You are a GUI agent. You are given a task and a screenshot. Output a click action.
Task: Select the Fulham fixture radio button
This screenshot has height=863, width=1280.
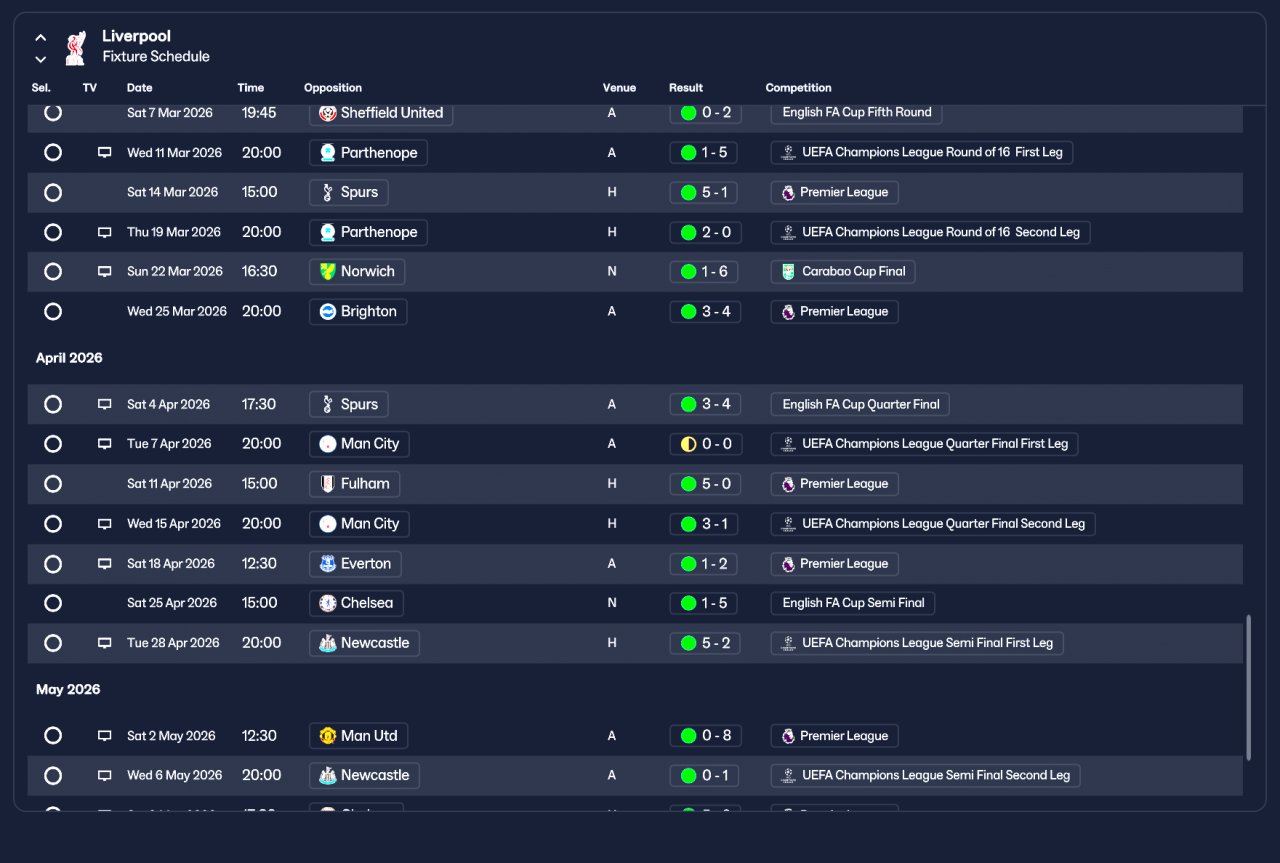coord(53,484)
